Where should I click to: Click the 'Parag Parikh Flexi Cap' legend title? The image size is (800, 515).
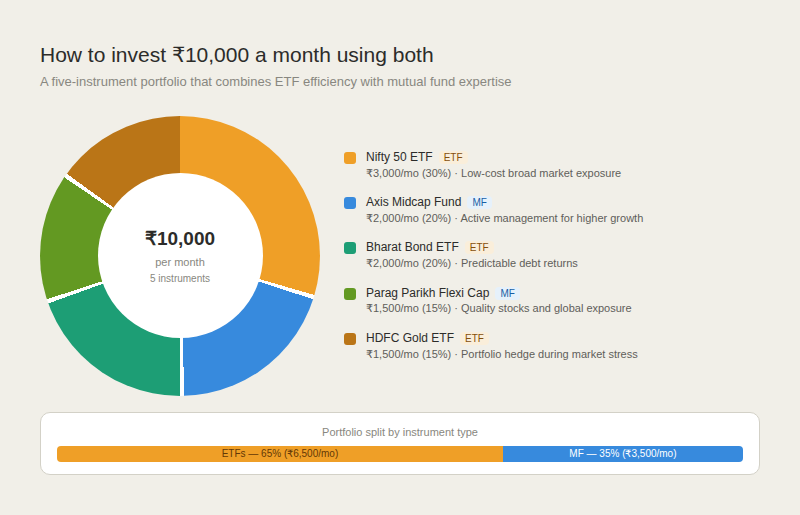click(428, 292)
